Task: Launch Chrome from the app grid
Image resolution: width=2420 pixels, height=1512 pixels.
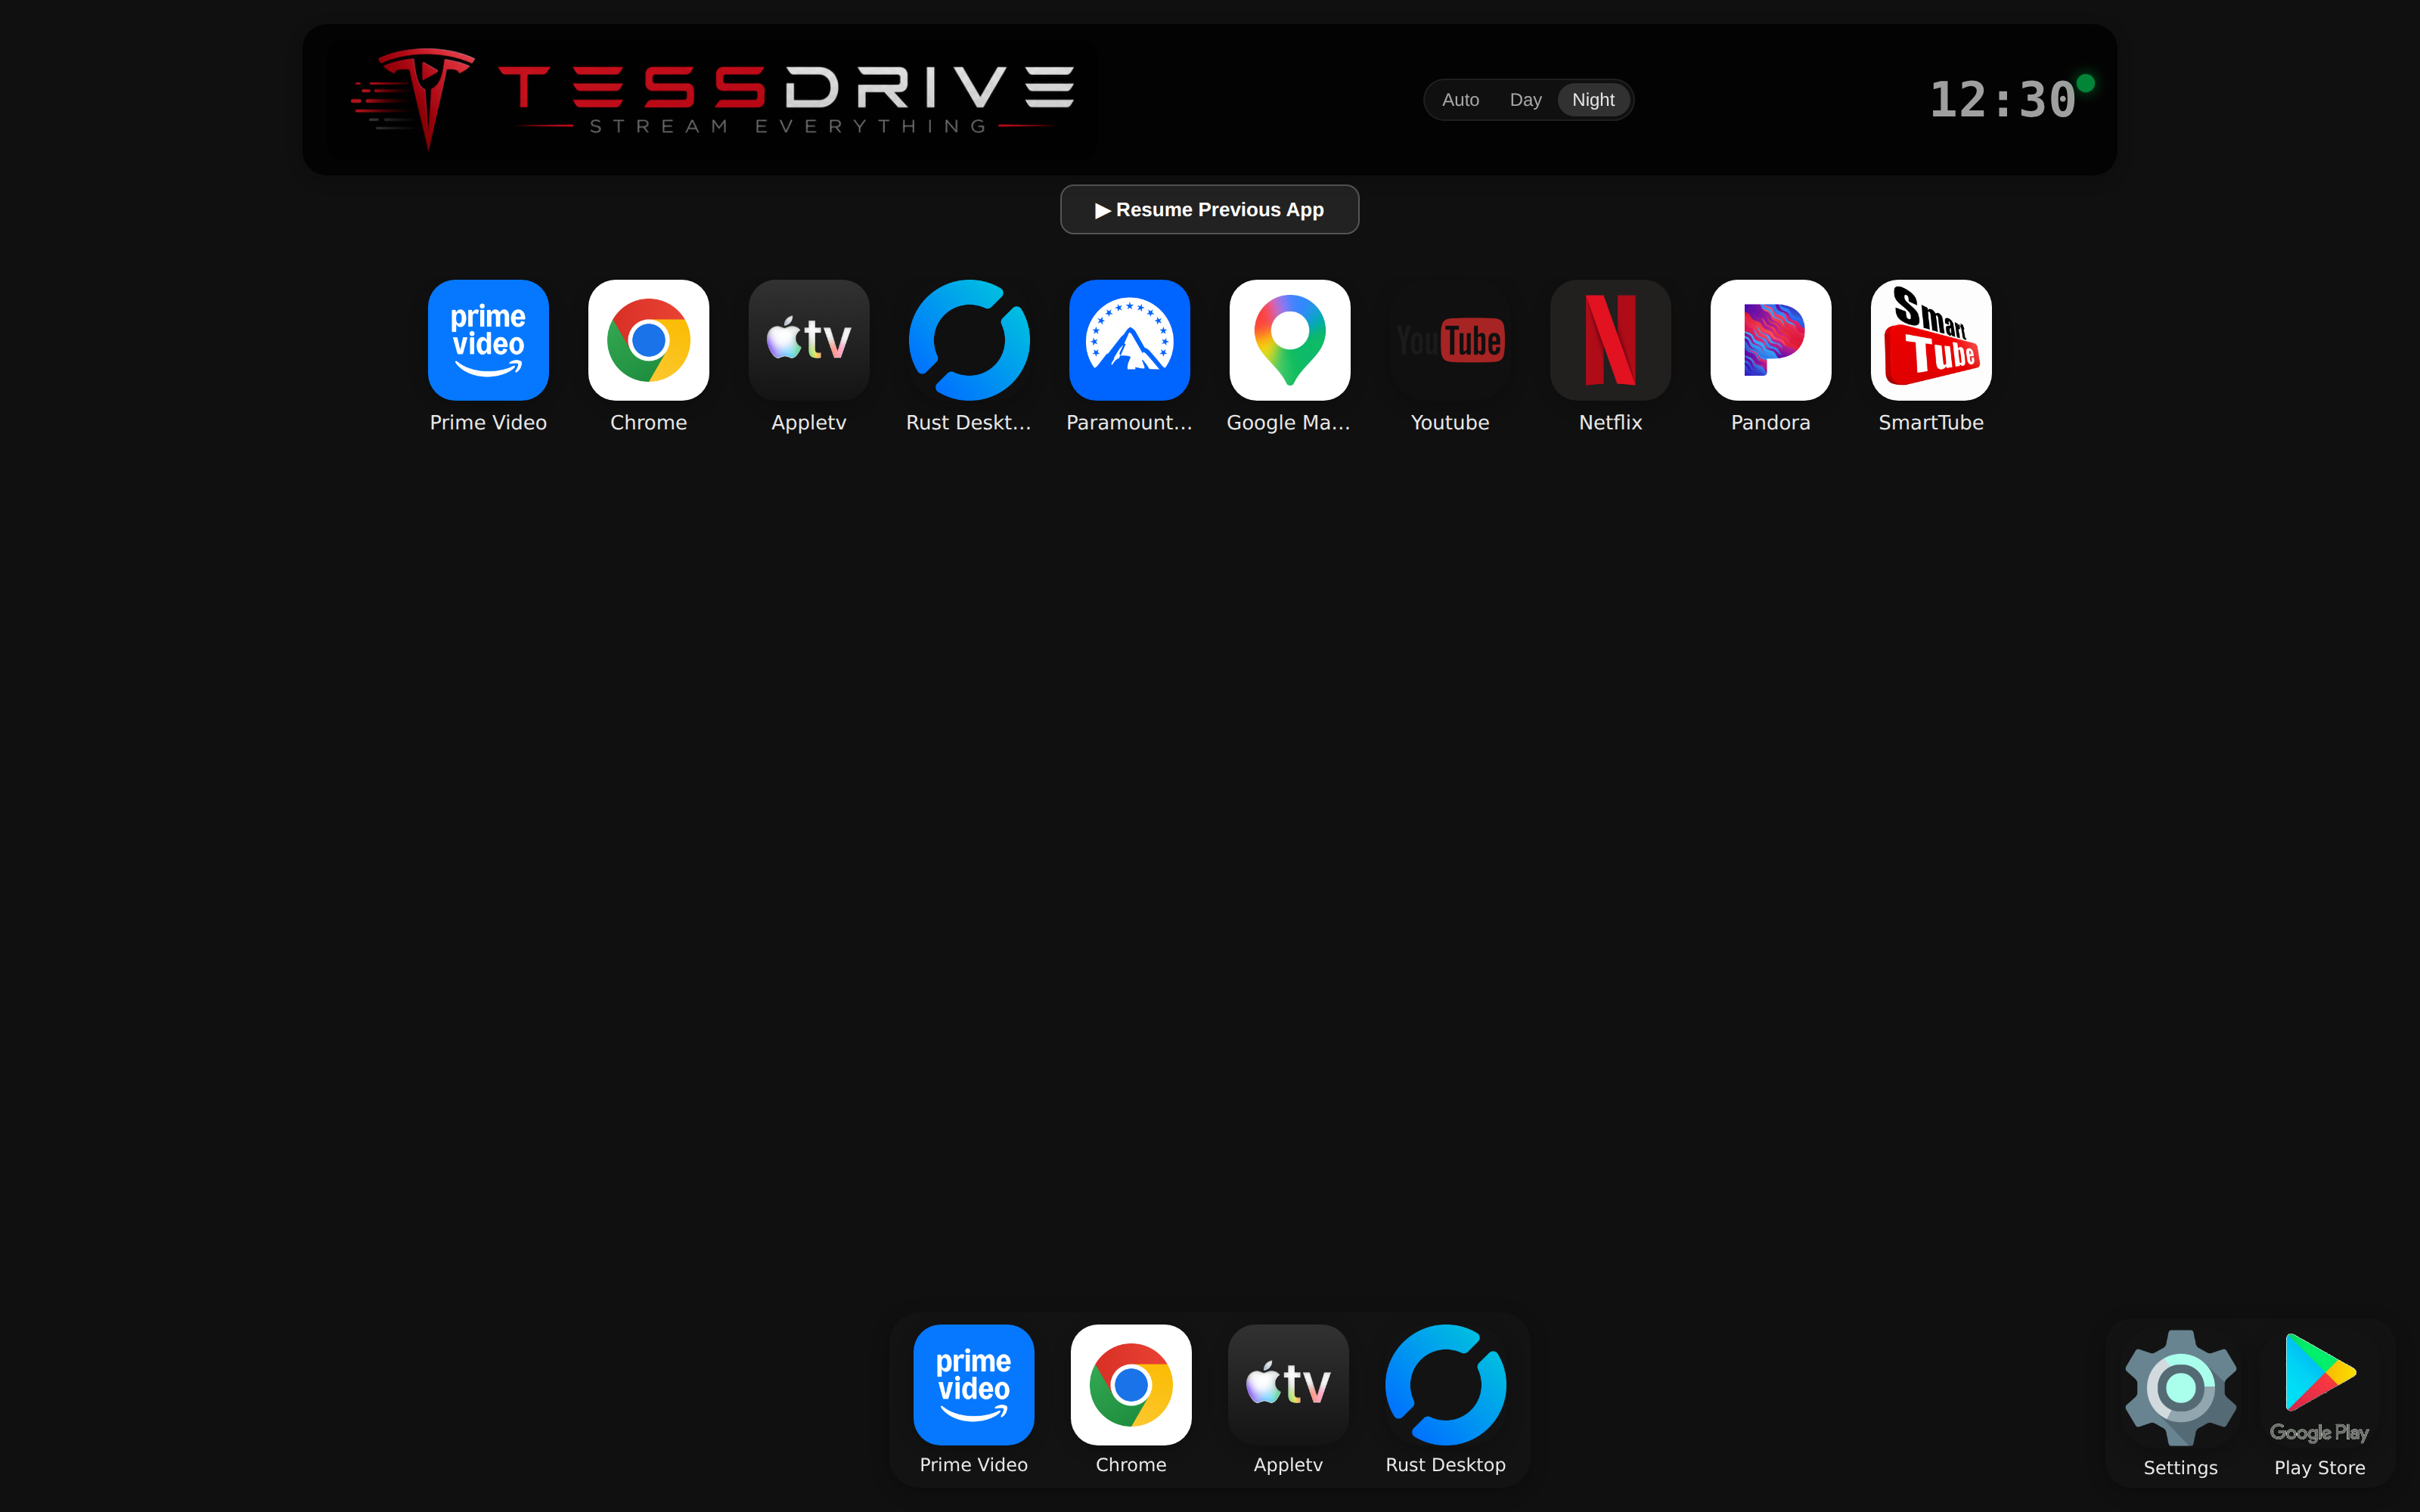Action: click(x=648, y=340)
